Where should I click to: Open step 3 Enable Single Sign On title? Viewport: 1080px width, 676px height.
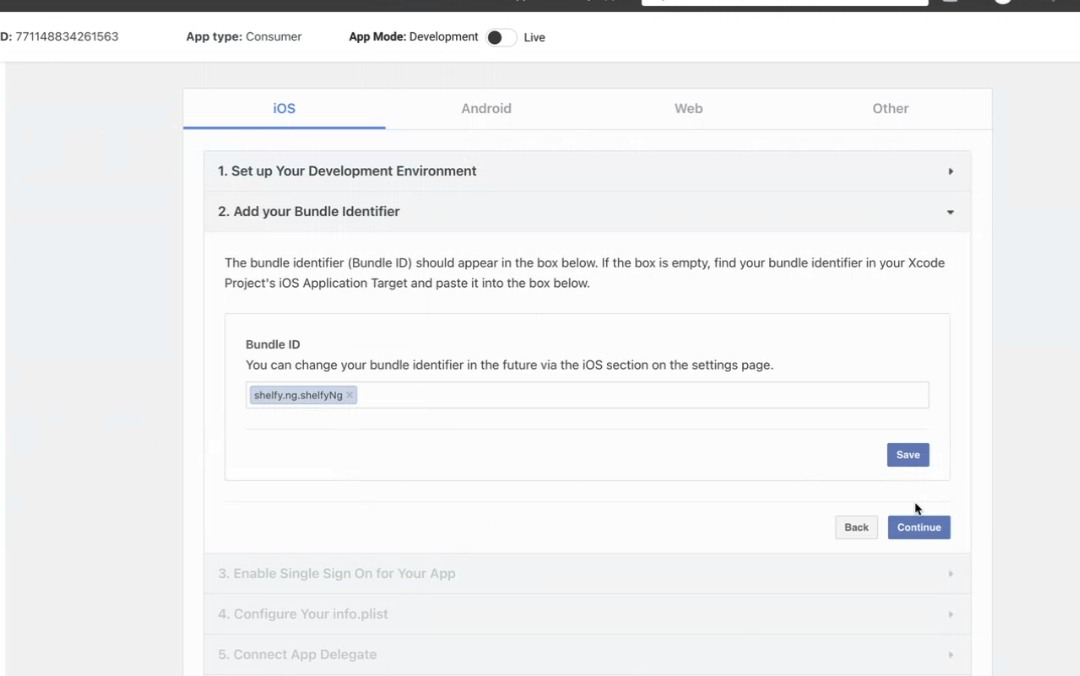336,574
